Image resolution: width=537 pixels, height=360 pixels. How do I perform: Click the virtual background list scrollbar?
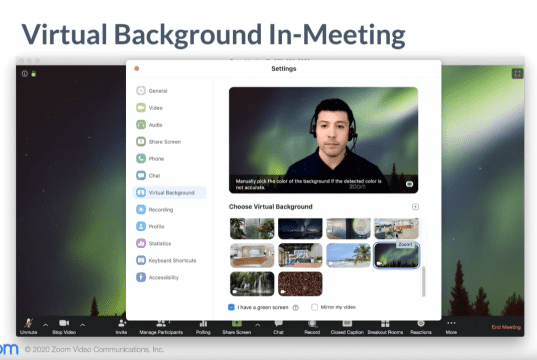coord(424,281)
